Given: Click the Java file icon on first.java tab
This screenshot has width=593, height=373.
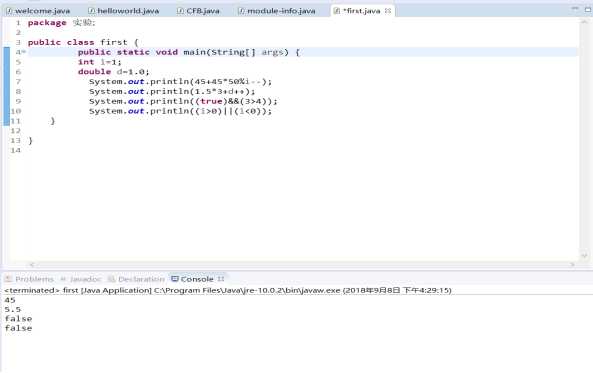Looking at the screenshot, I should pos(337,11).
